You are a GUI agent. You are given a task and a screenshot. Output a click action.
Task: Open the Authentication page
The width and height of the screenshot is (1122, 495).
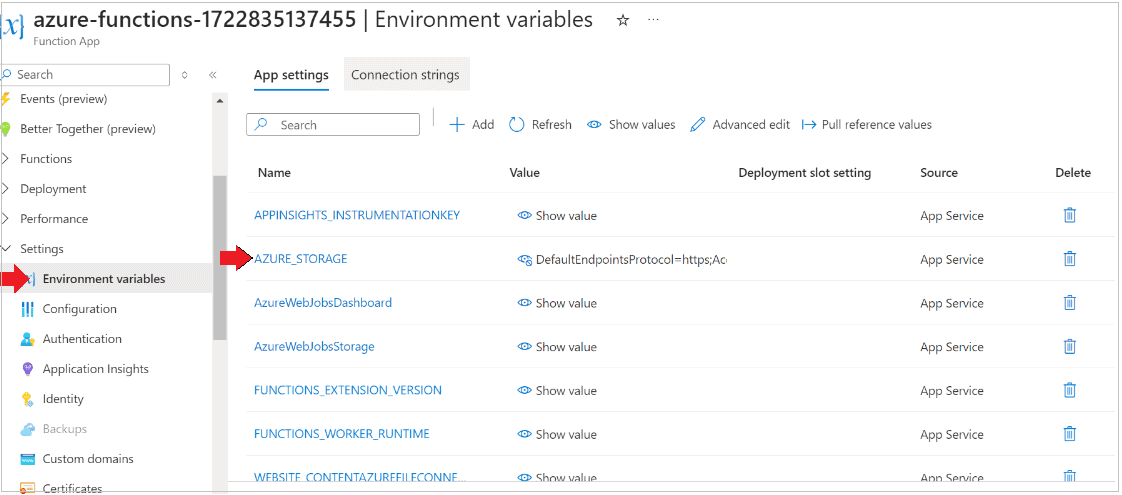coord(82,339)
